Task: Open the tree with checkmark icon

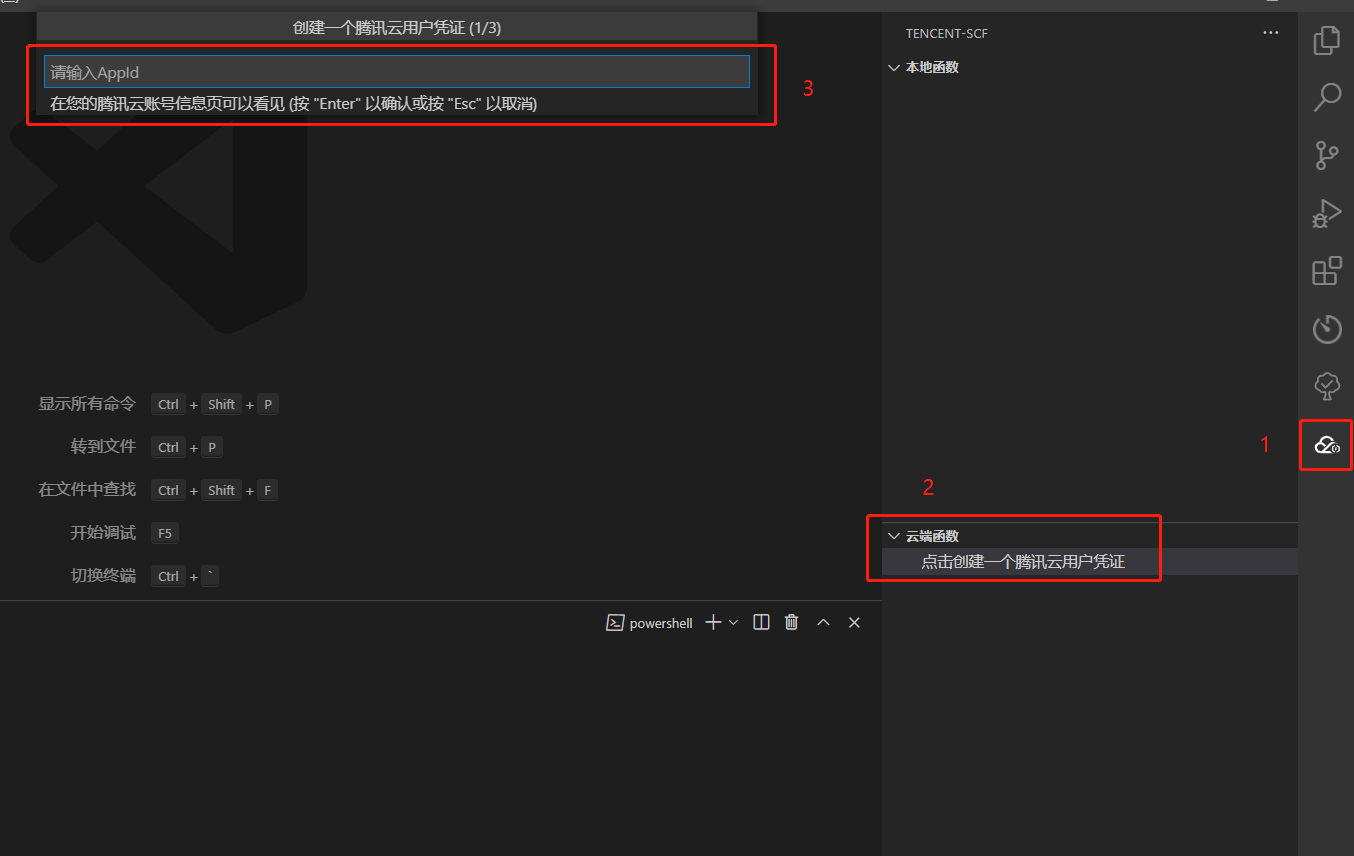Action: (1327, 386)
